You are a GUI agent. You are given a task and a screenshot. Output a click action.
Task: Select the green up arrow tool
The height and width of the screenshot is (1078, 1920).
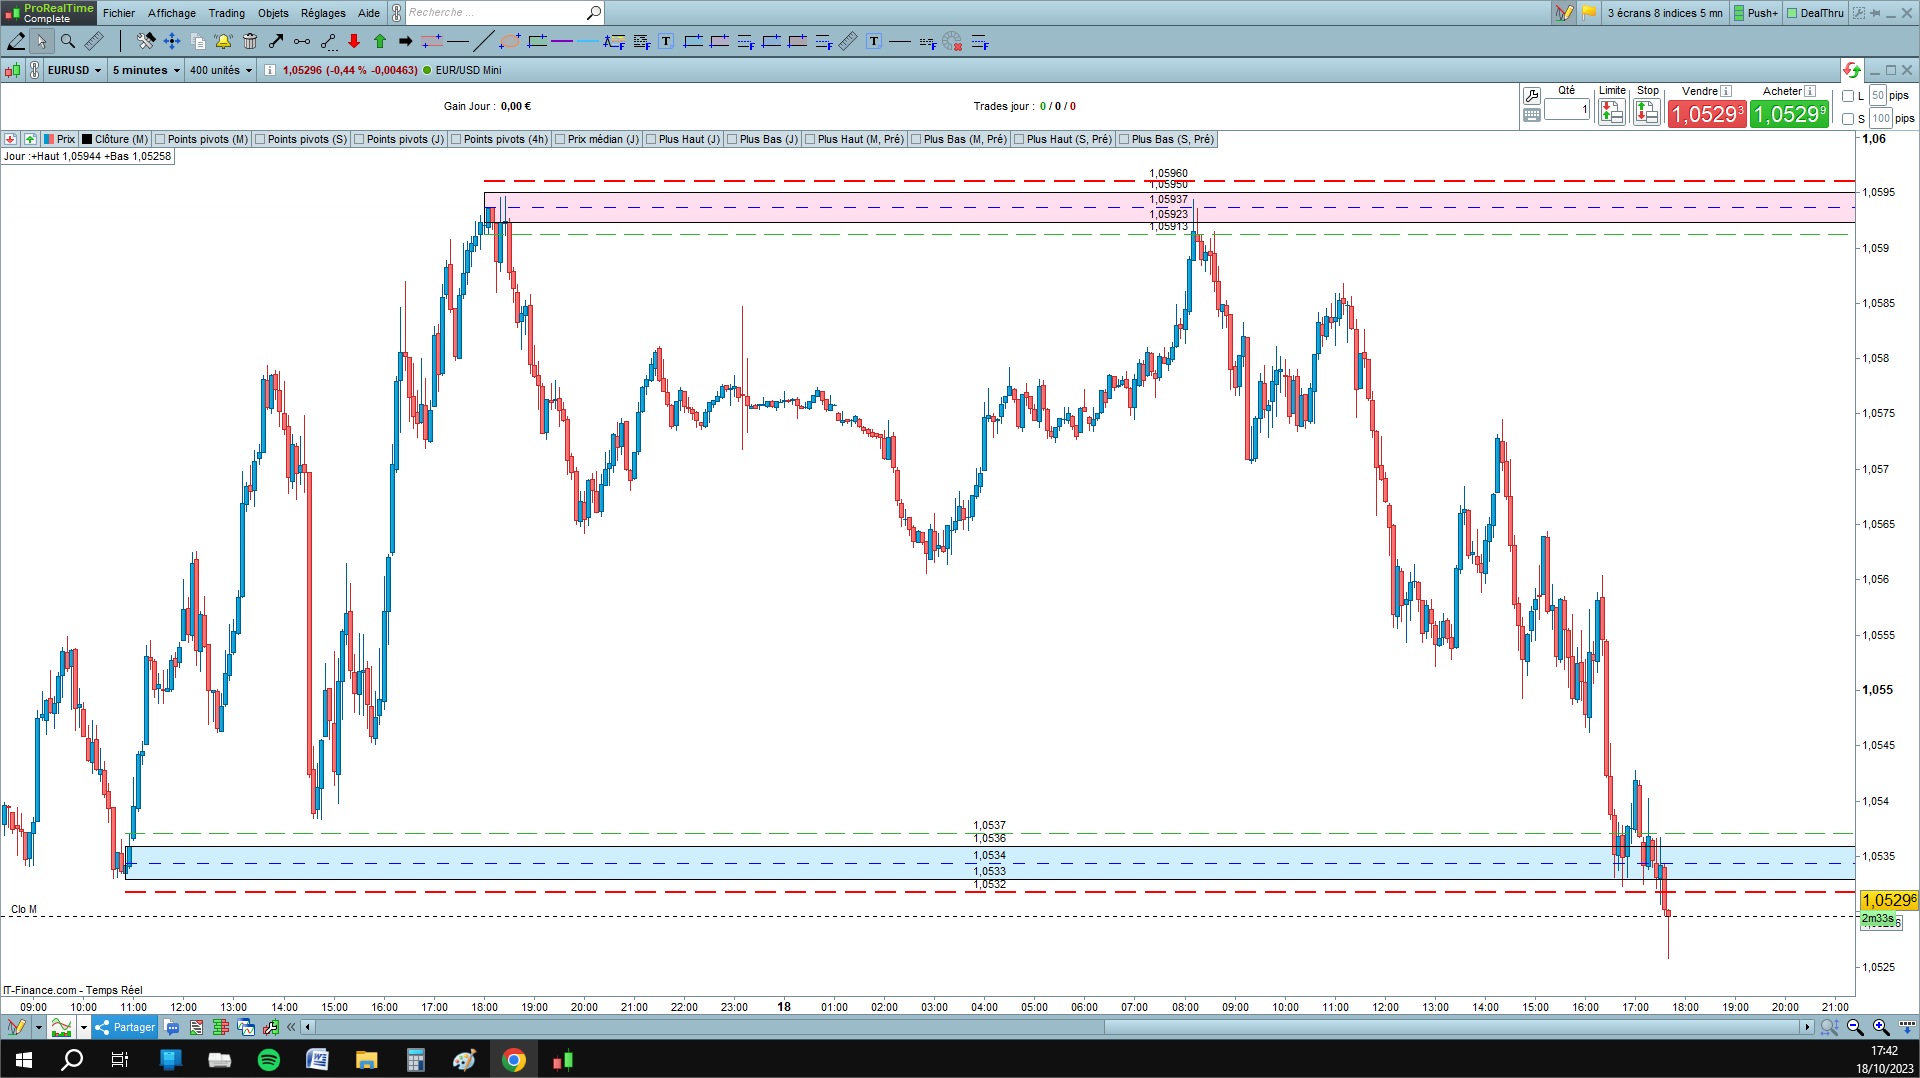tap(380, 41)
